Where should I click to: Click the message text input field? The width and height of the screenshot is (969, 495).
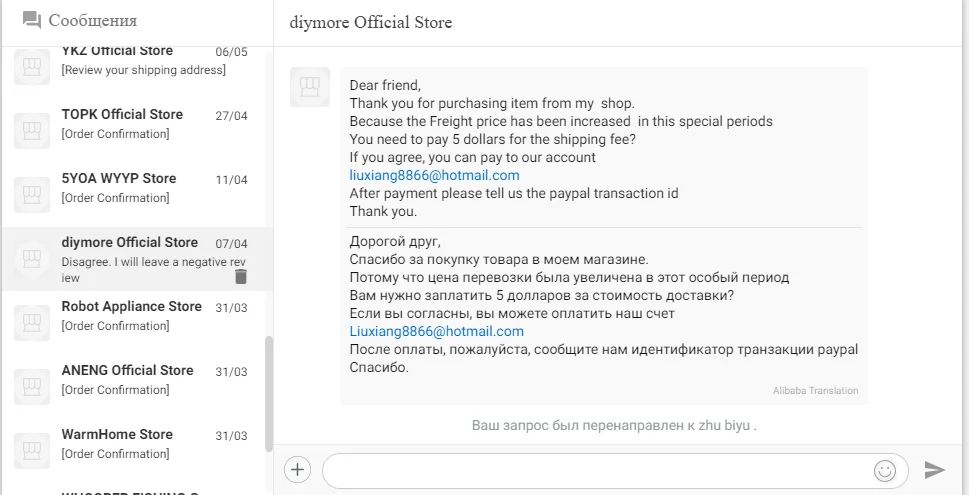tap(595, 470)
